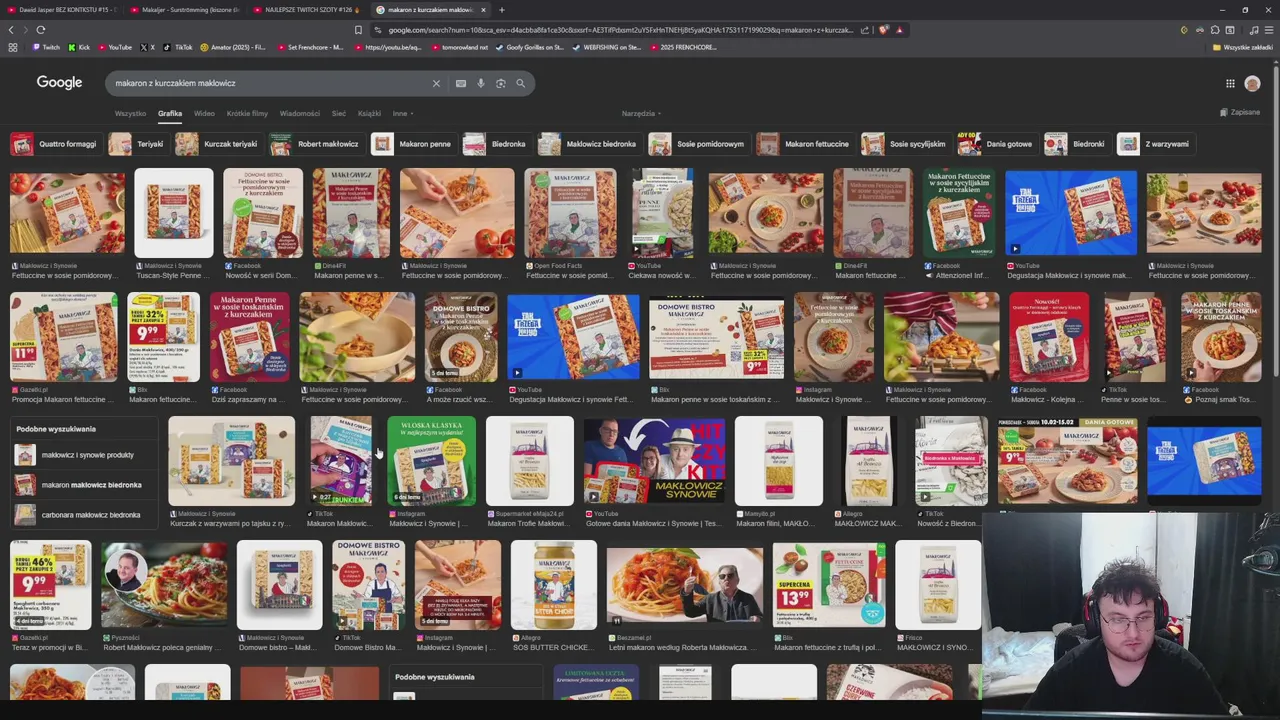The image size is (1280, 720).
Task: Open the YouTube bookmark
Action: [x=115, y=47]
